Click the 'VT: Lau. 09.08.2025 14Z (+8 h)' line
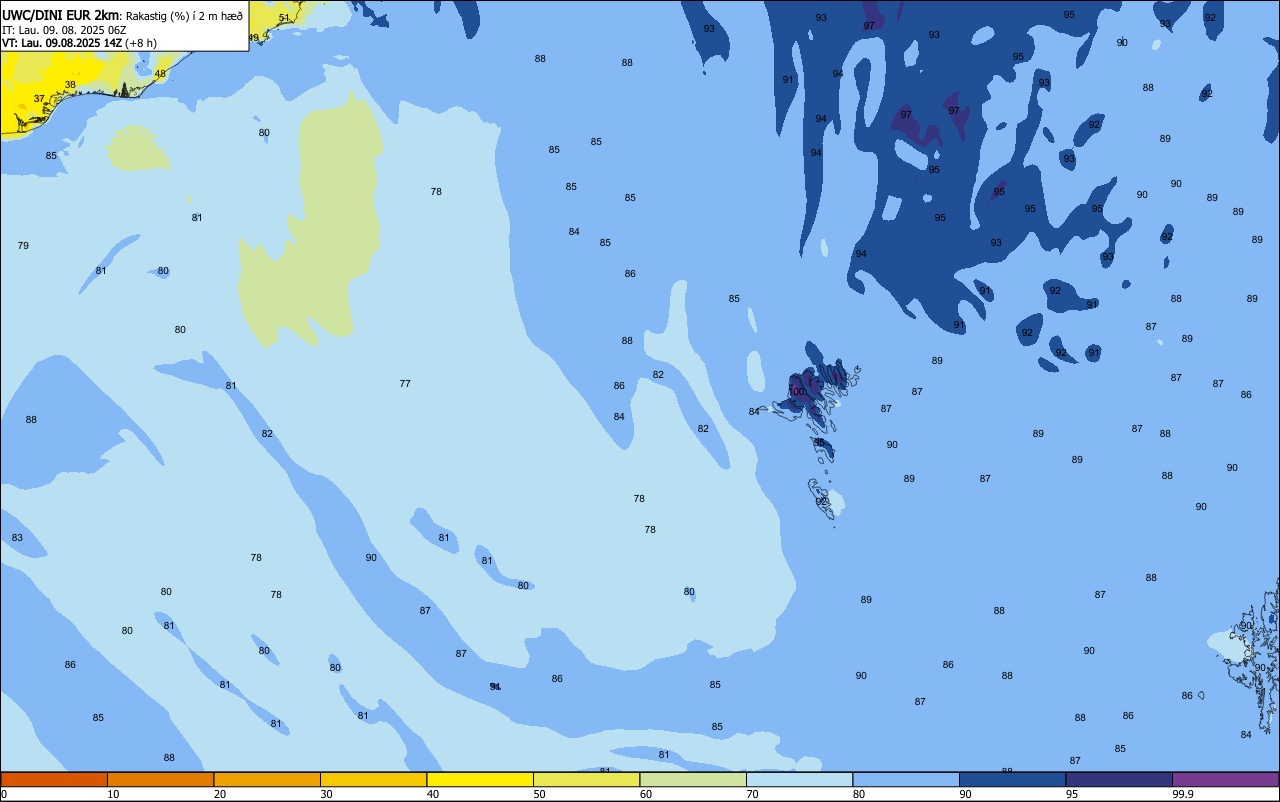The height and width of the screenshot is (802, 1280). (x=79, y=43)
